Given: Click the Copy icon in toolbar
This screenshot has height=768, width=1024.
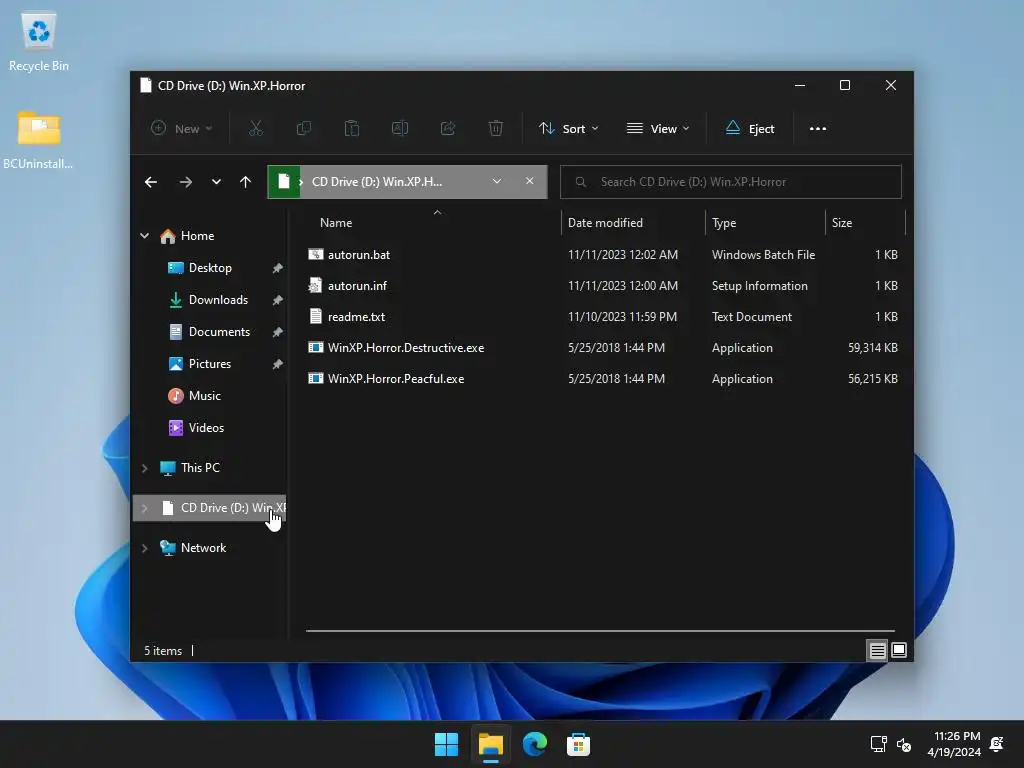Looking at the screenshot, I should point(304,129).
